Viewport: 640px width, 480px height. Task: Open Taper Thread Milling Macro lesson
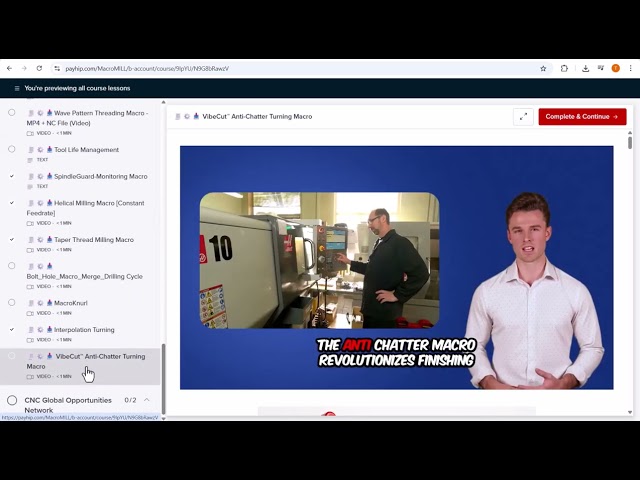click(x=94, y=240)
